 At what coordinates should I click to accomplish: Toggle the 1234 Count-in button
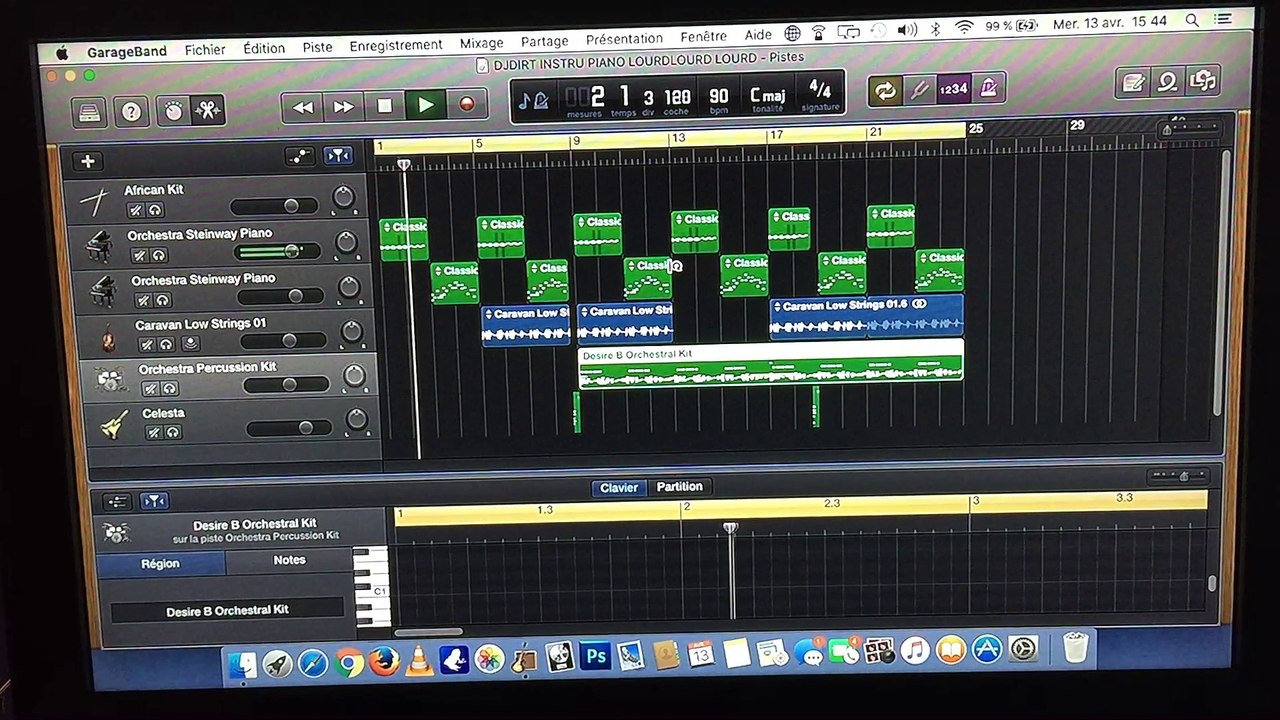pos(953,89)
